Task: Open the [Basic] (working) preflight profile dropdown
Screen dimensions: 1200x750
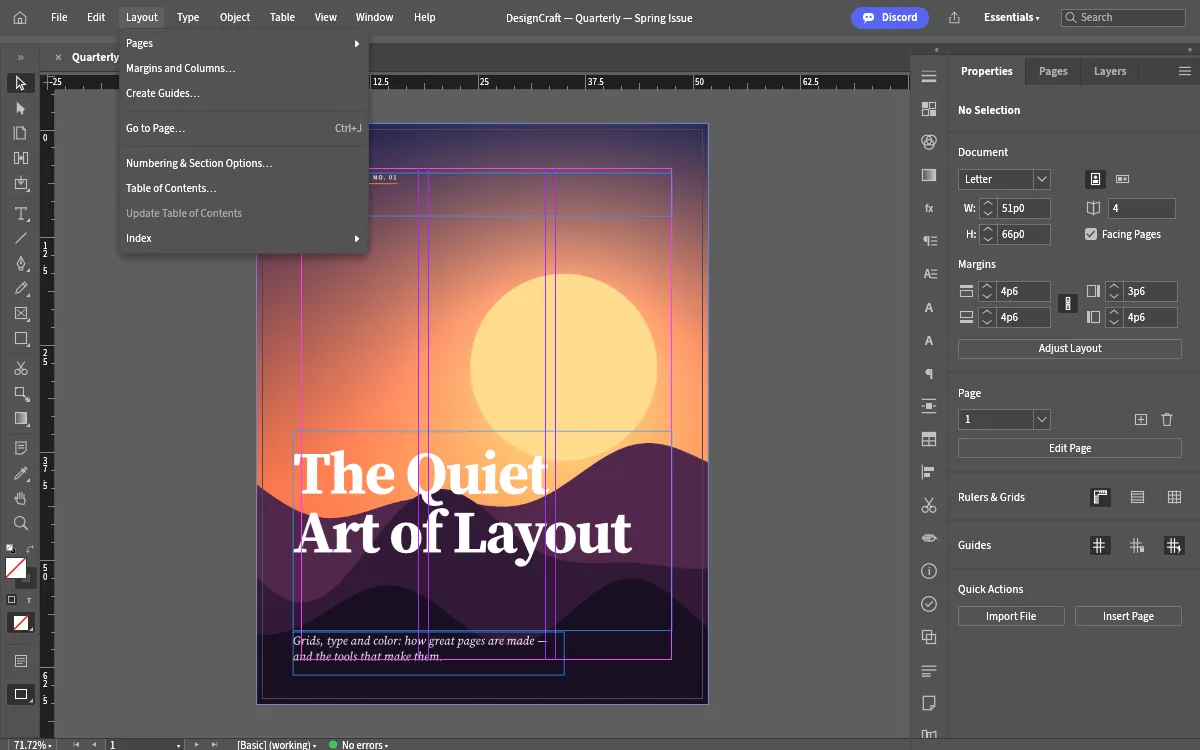Action: tap(277, 745)
